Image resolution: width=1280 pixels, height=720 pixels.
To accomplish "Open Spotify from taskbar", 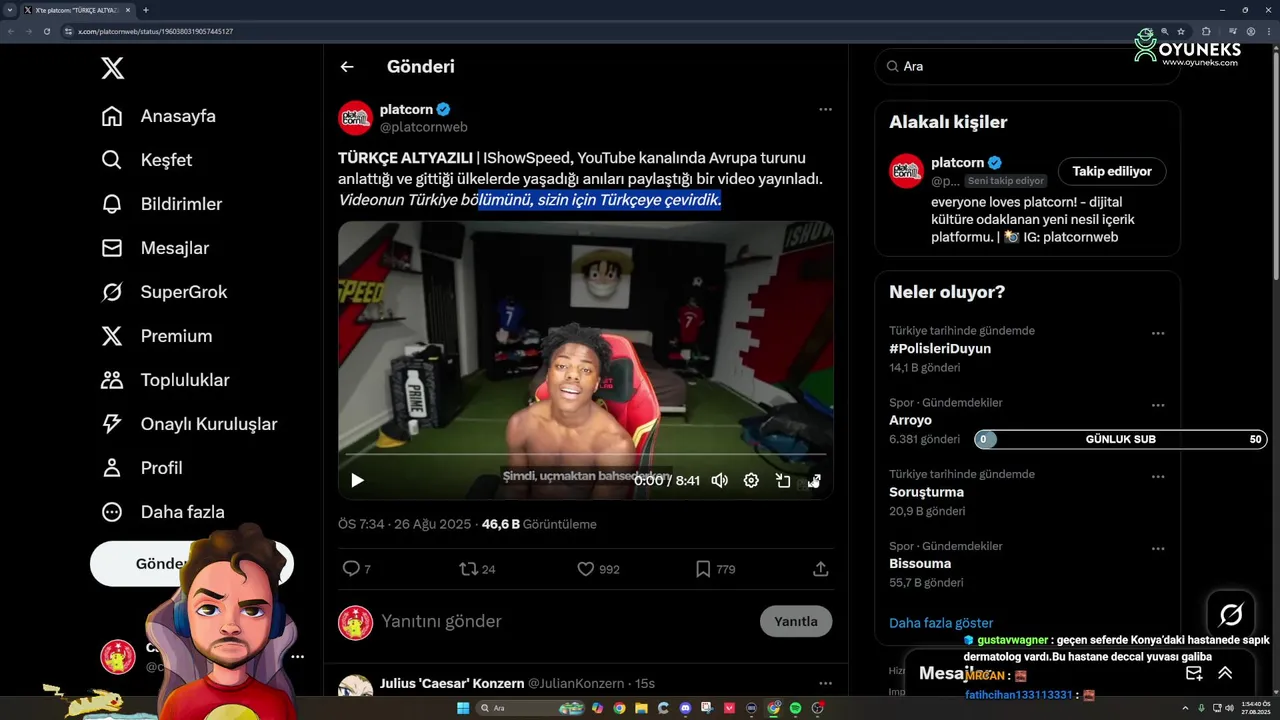I will (796, 708).
